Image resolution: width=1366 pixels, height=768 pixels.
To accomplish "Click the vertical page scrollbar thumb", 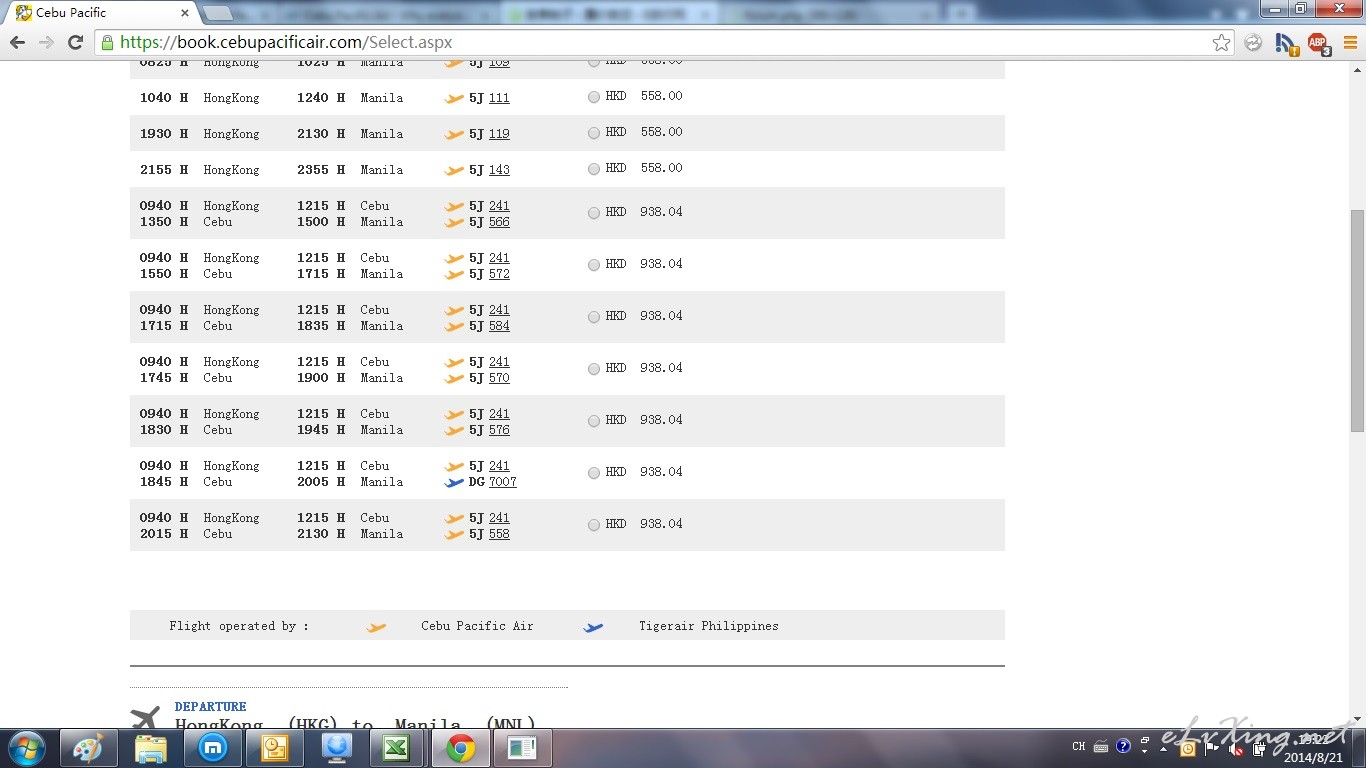I will point(1357,320).
